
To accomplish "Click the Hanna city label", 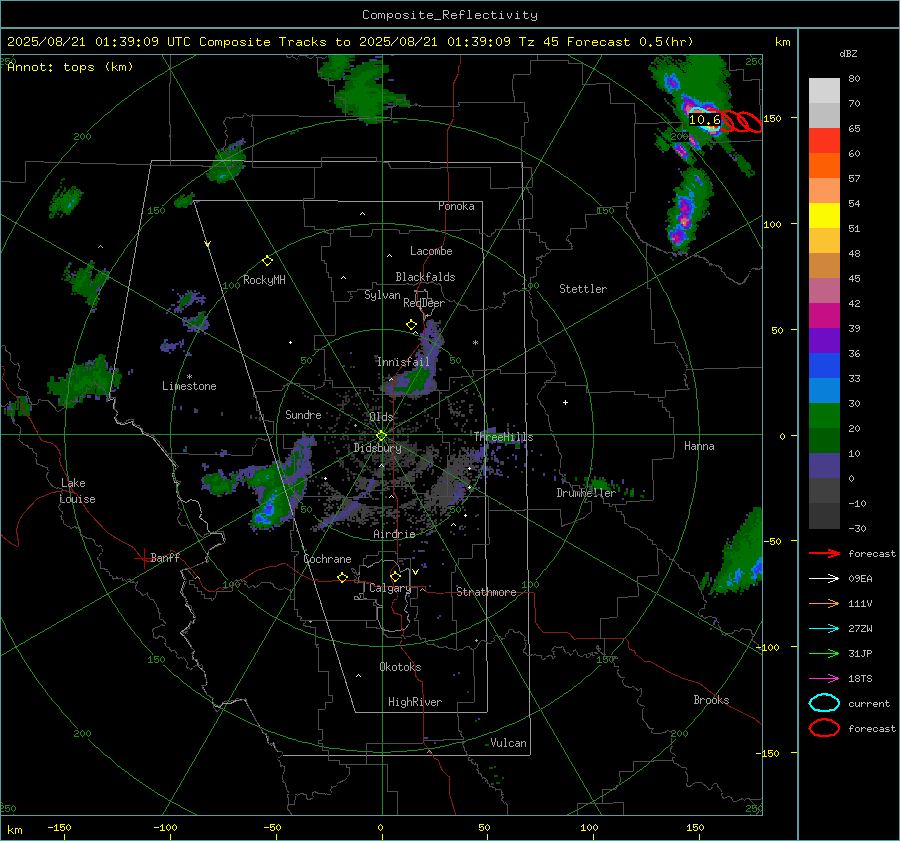I will coord(699,446).
